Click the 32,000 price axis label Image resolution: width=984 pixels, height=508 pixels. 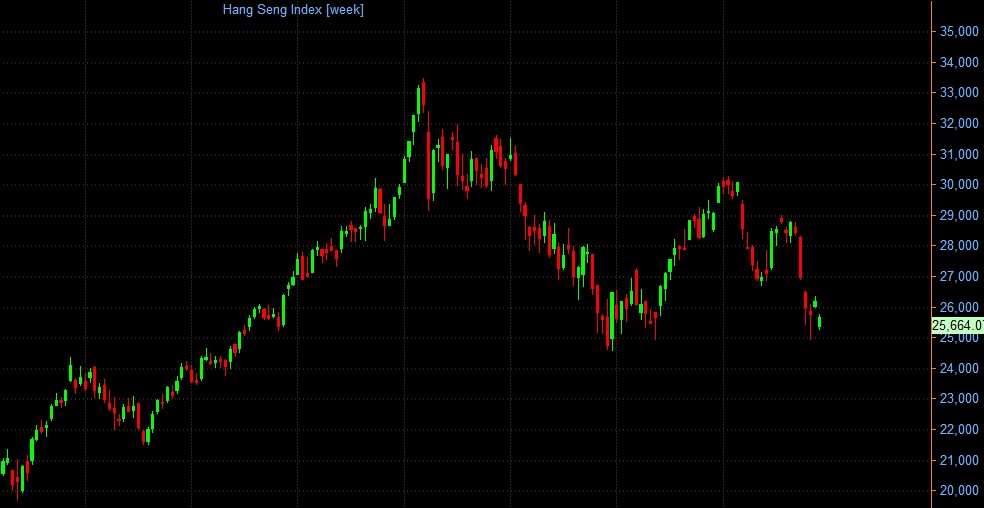click(x=959, y=123)
